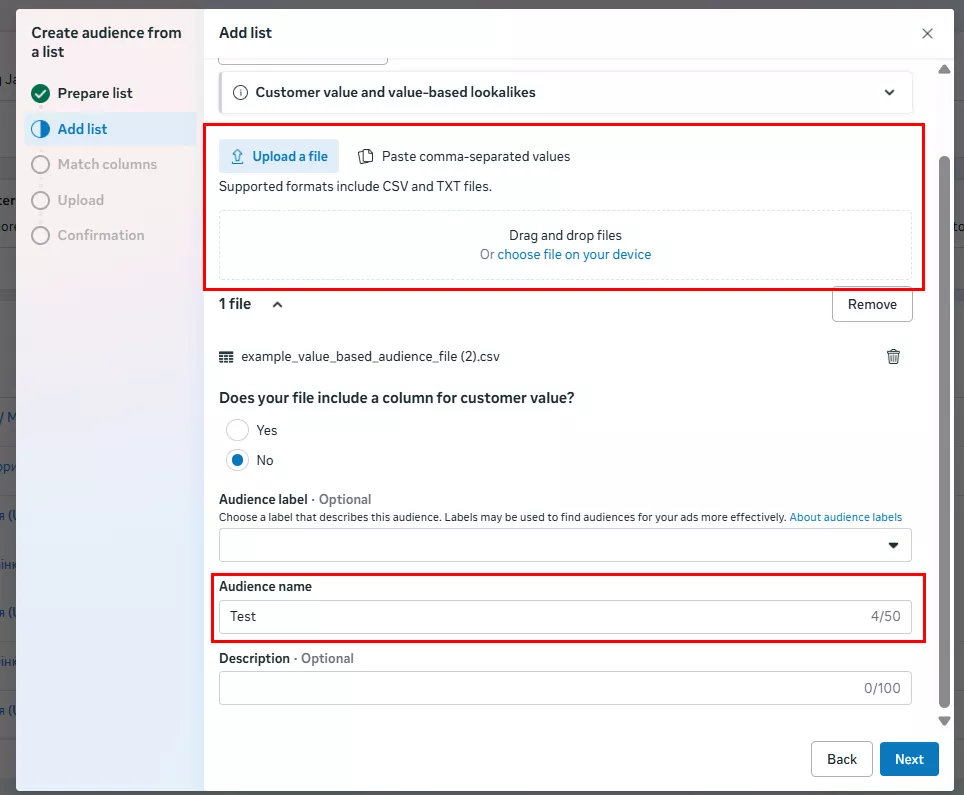Close the Add list dialog
The image size is (964, 795).
click(927, 33)
